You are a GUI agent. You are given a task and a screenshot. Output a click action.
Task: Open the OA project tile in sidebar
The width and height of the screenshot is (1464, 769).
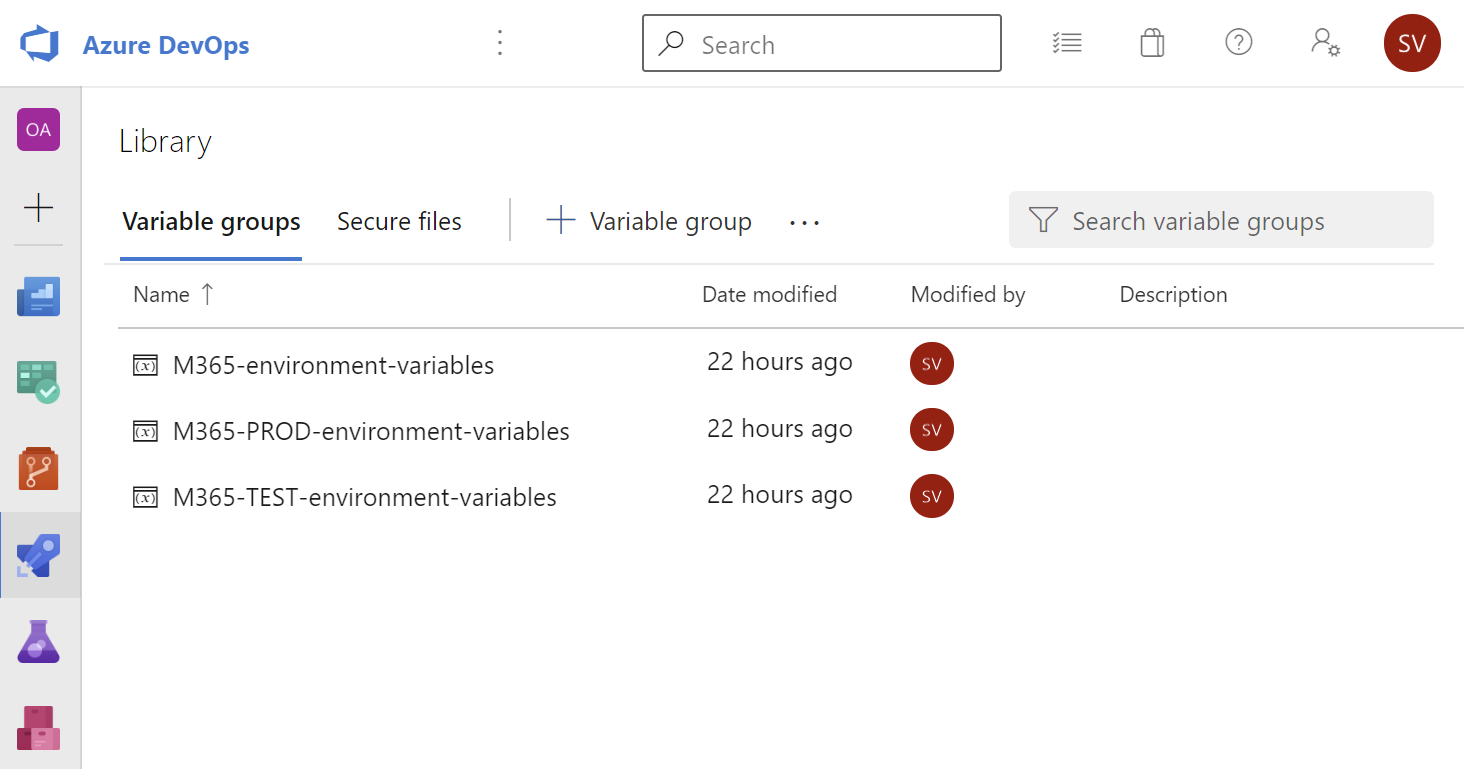(x=38, y=130)
